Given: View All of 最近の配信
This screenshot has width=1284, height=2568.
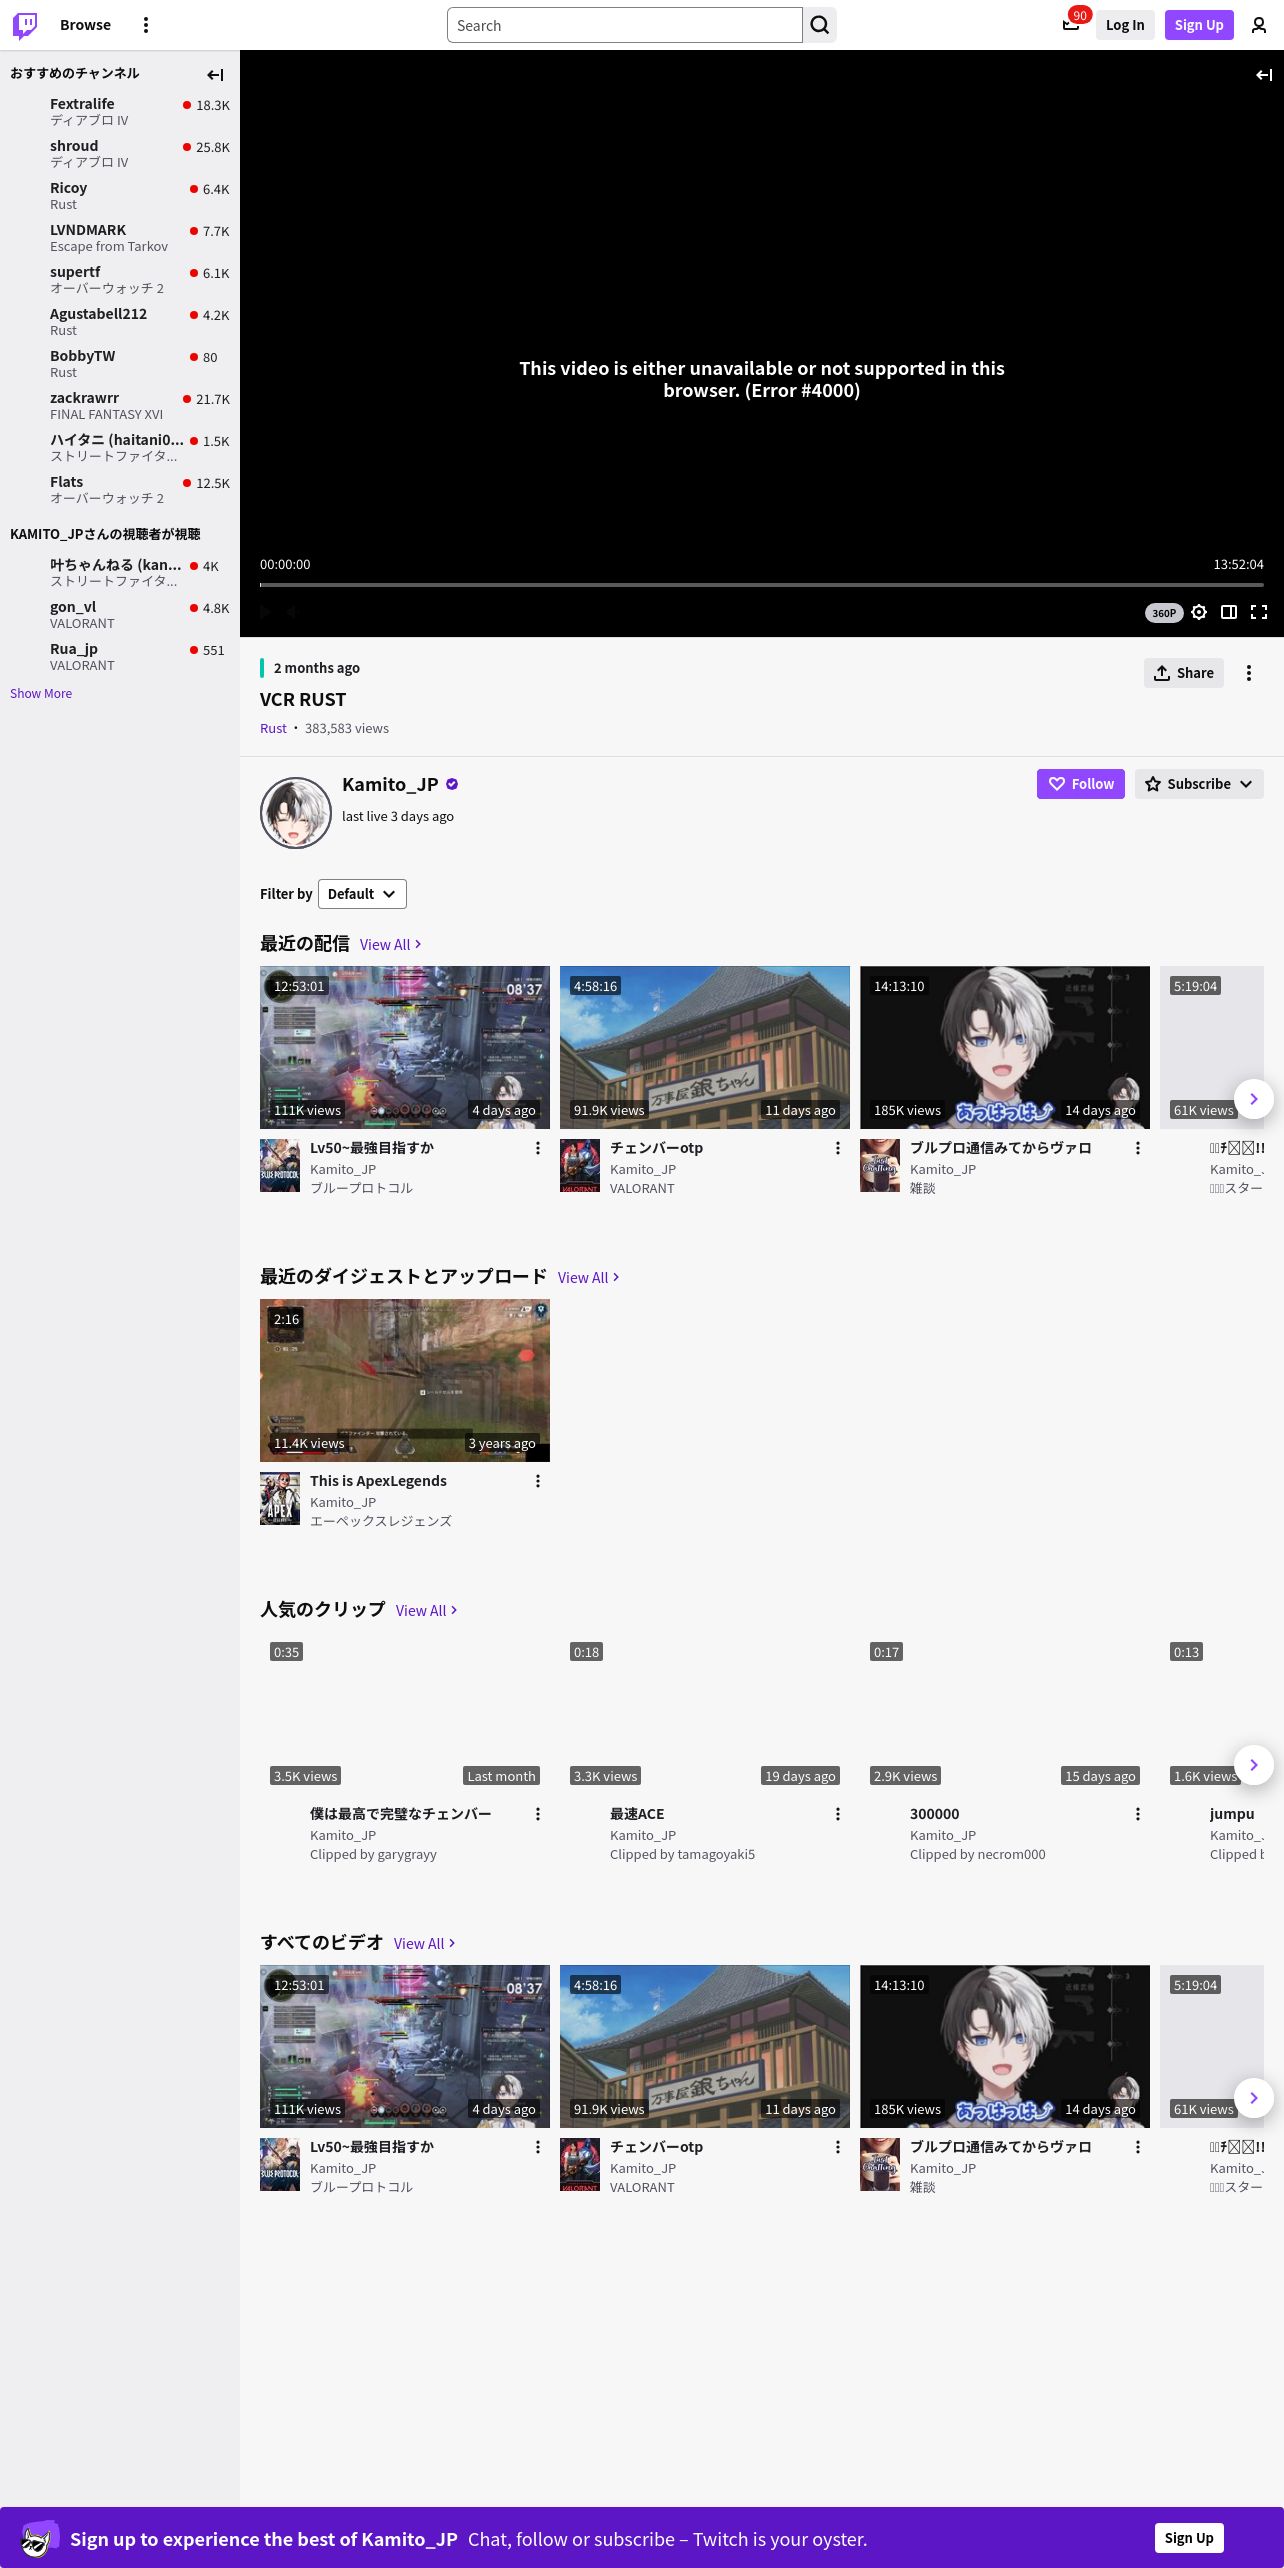Looking at the screenshot, I should coord(391,944).
